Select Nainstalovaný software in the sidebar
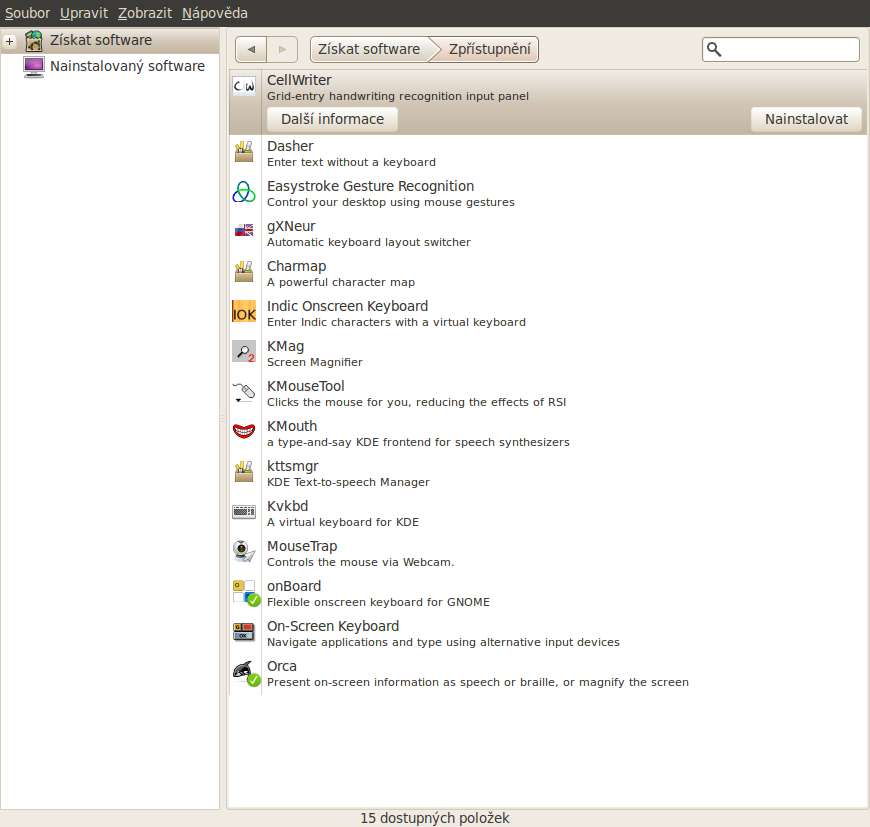 pyautogui.click(x=127, y=67)
